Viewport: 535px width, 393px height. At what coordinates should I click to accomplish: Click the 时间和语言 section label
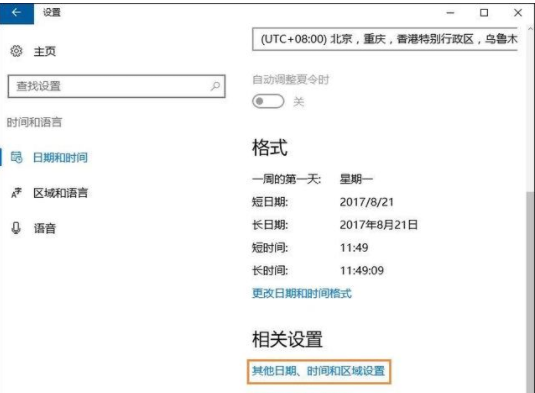pyautogui.click(x=34, y=122)
